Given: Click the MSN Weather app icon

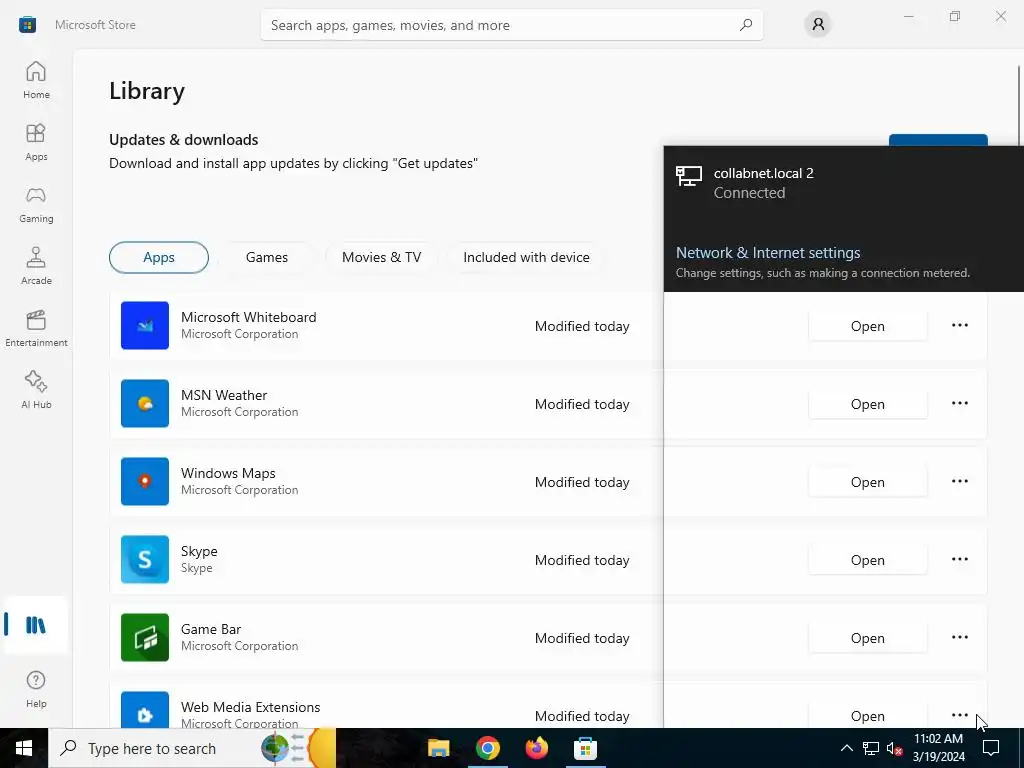Looking at the screenshot, I should (145, 404).
